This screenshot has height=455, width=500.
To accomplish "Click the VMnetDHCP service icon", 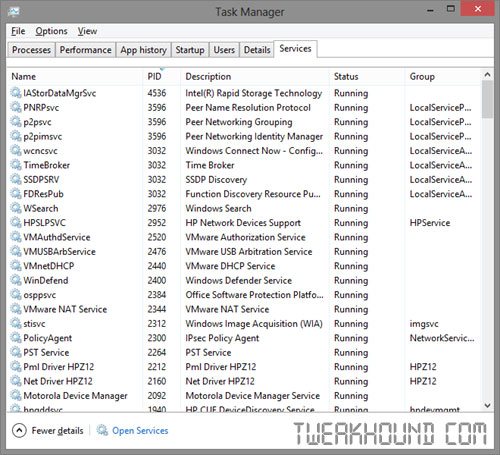I will pyautogui.click(x=16, y=265).
